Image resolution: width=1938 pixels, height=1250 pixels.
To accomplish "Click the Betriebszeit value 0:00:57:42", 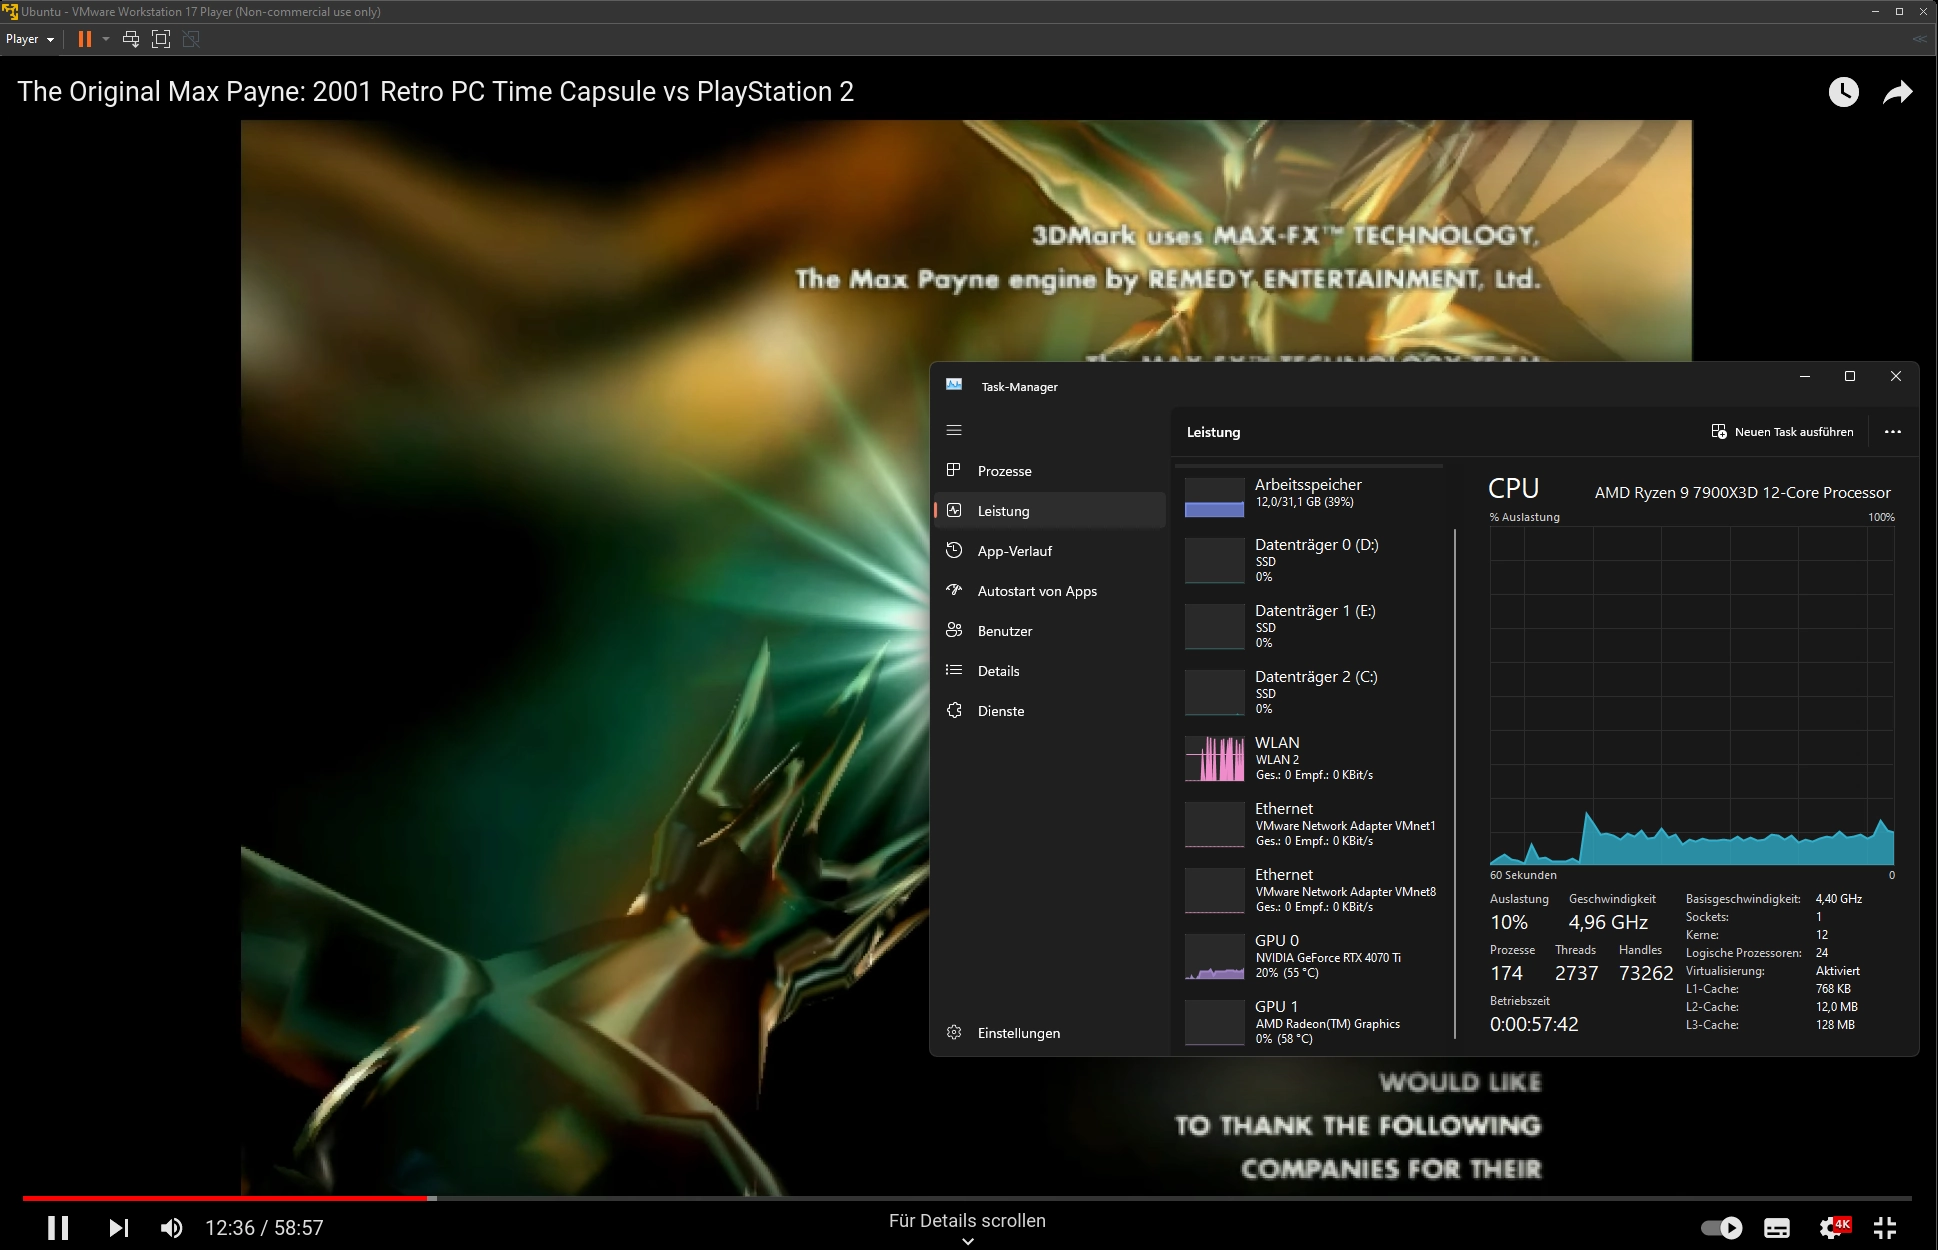I will tap(1534, 1024).
